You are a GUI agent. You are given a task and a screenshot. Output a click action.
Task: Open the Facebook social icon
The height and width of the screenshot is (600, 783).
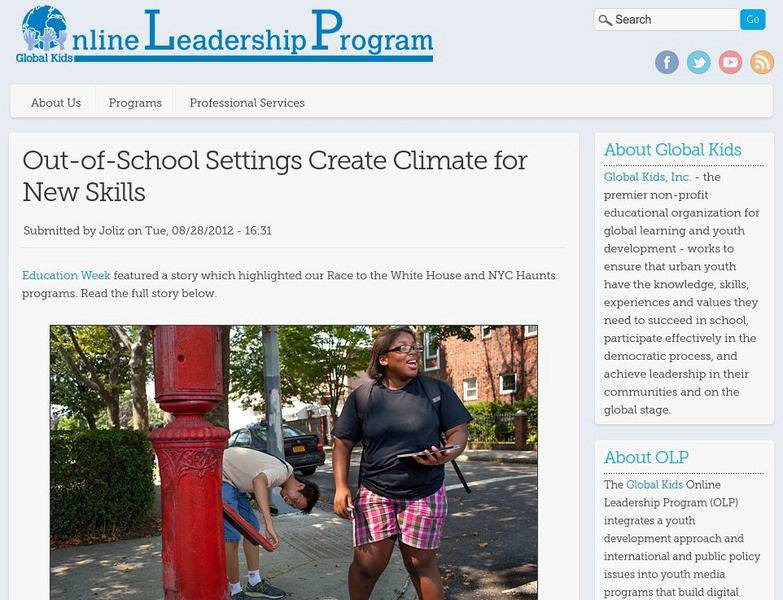click(667, 62)
